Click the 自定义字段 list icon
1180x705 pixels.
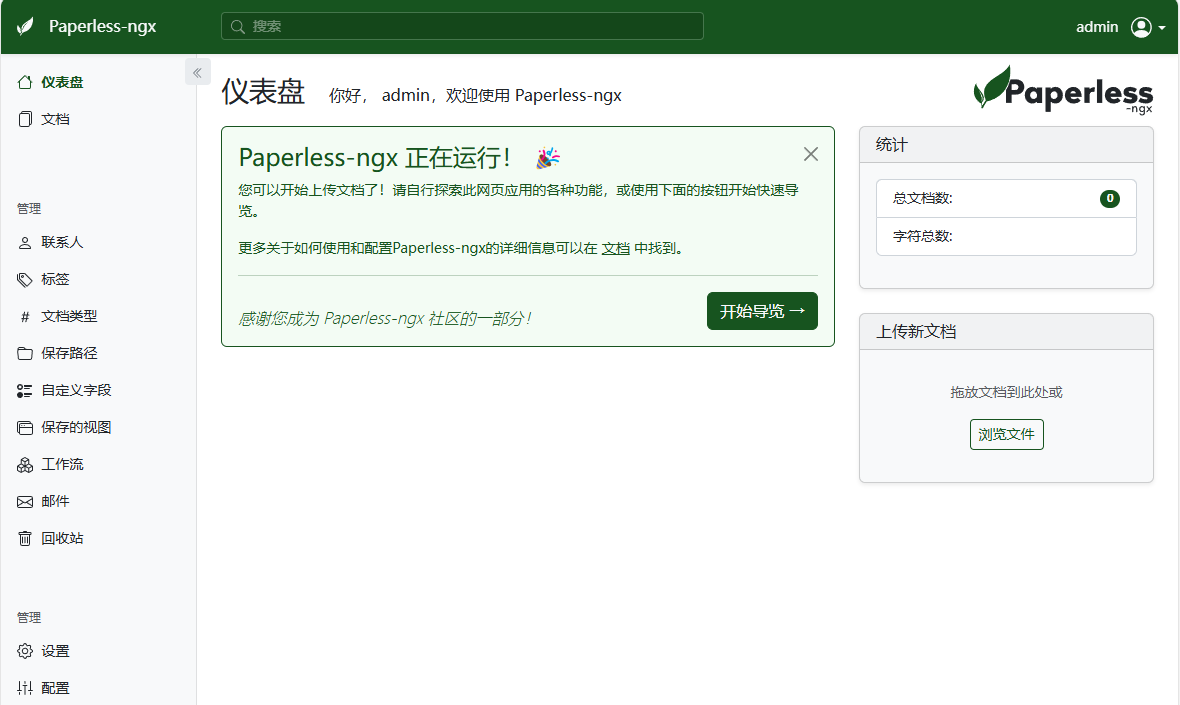tap(25, 390)
